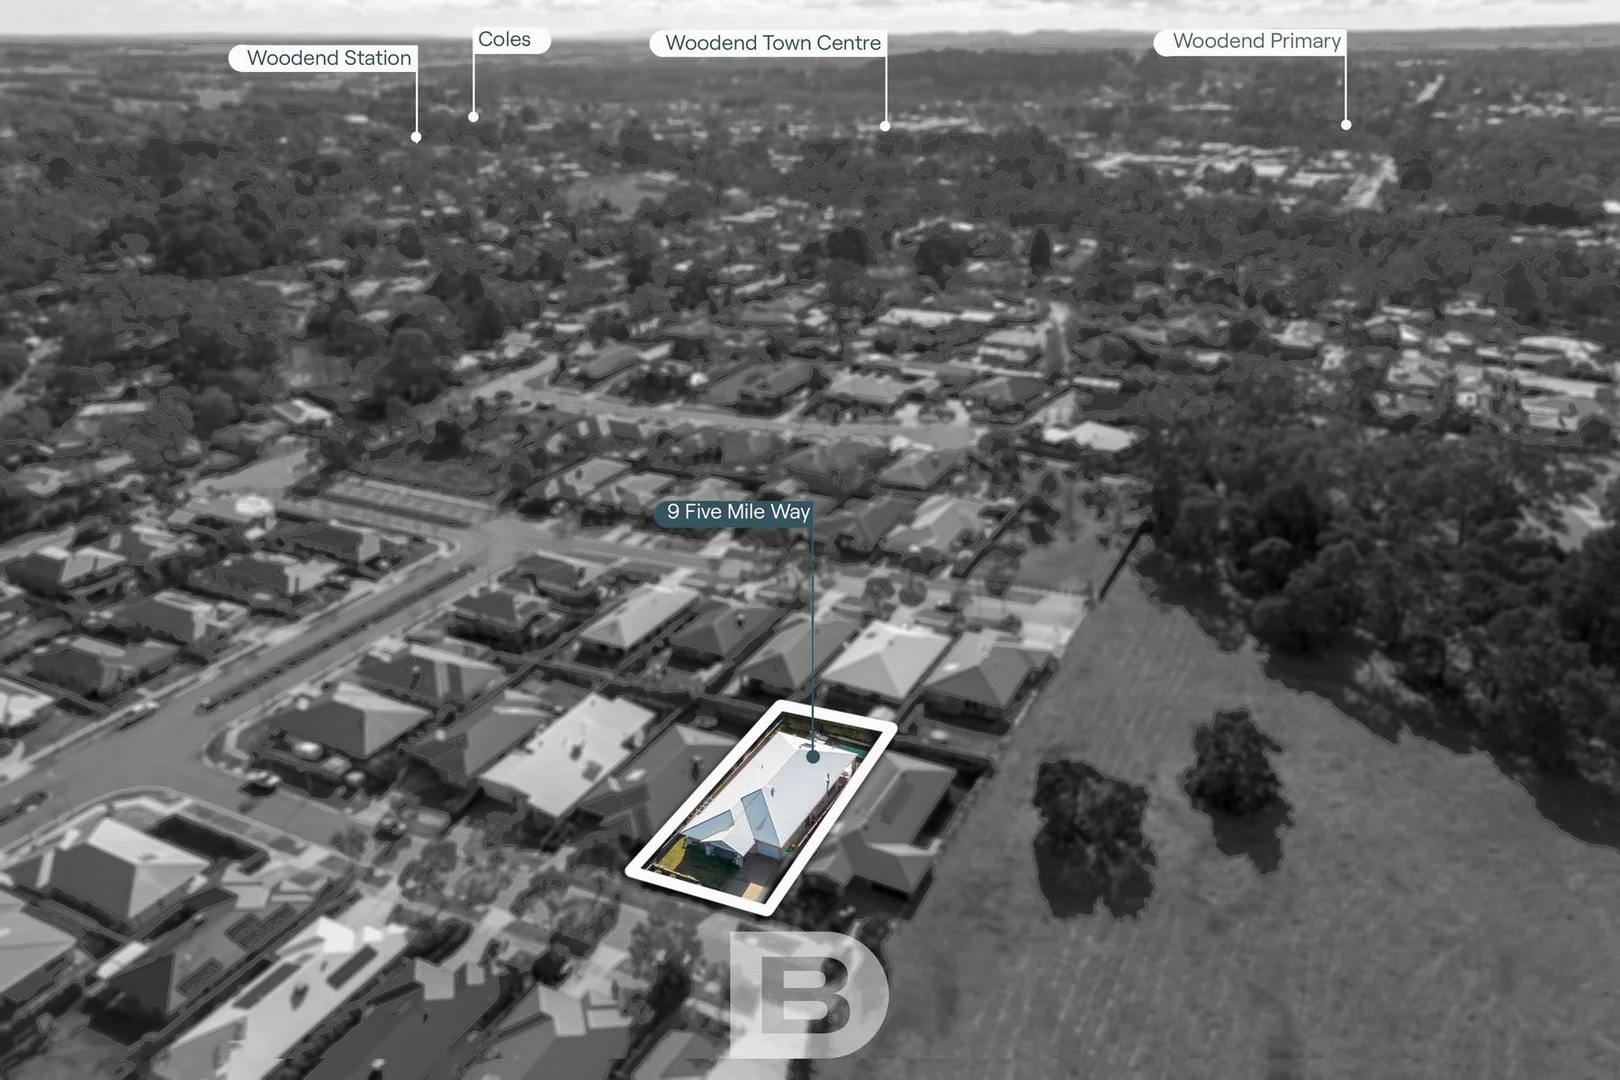
Task: Click the Coles callout connector line
Action: [472, 85]
